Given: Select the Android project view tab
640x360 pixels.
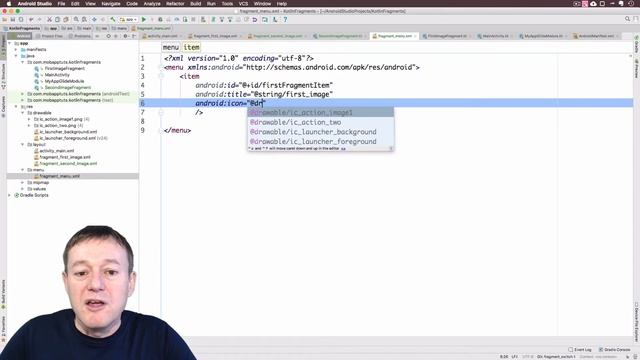Looking at the screenshot, I should (20, 36).
